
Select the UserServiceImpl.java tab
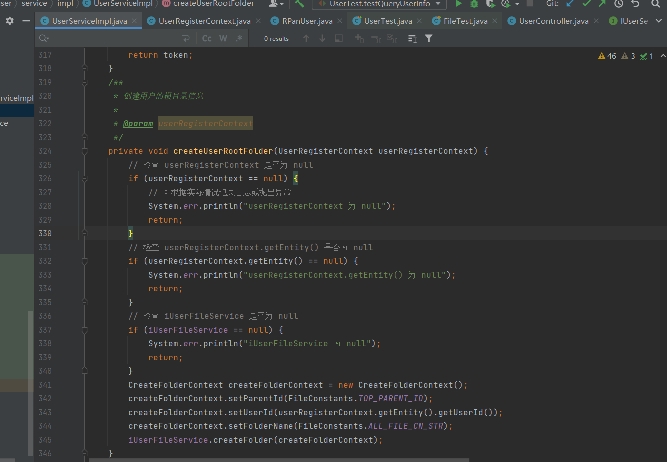point(89,21)
